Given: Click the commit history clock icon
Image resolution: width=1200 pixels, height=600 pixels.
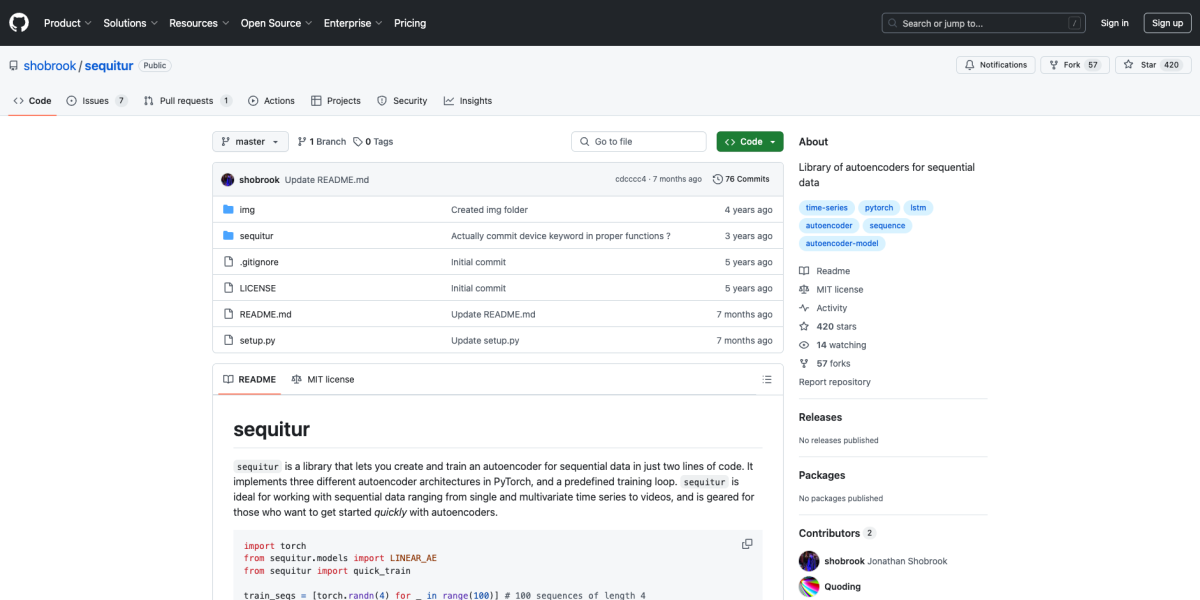Looking at the screenshot, I should pos(717,179).
